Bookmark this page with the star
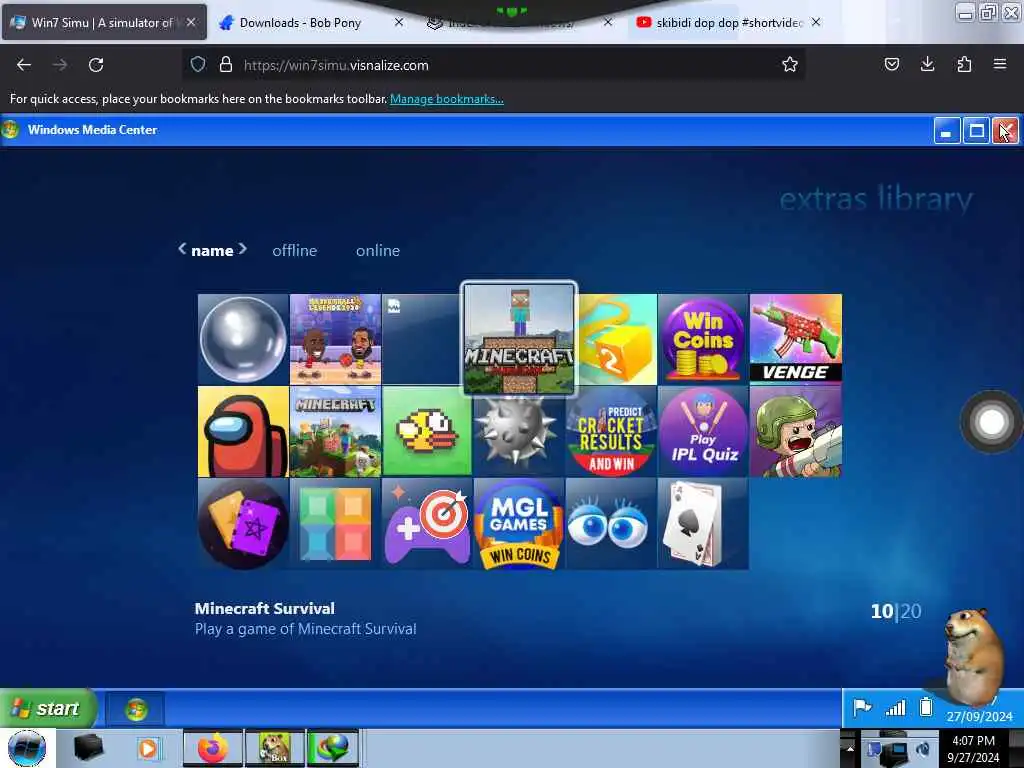The image size is (1024, 768). click(790, 64)
